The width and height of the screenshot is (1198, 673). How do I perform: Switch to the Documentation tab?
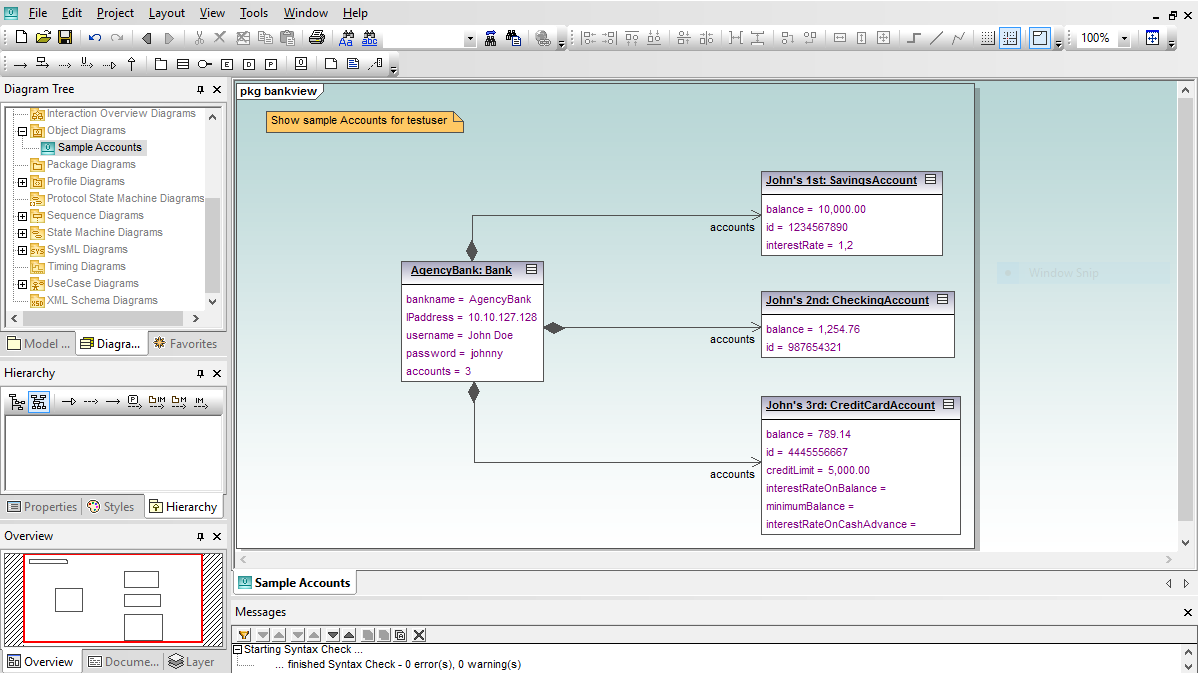[123, 662]
